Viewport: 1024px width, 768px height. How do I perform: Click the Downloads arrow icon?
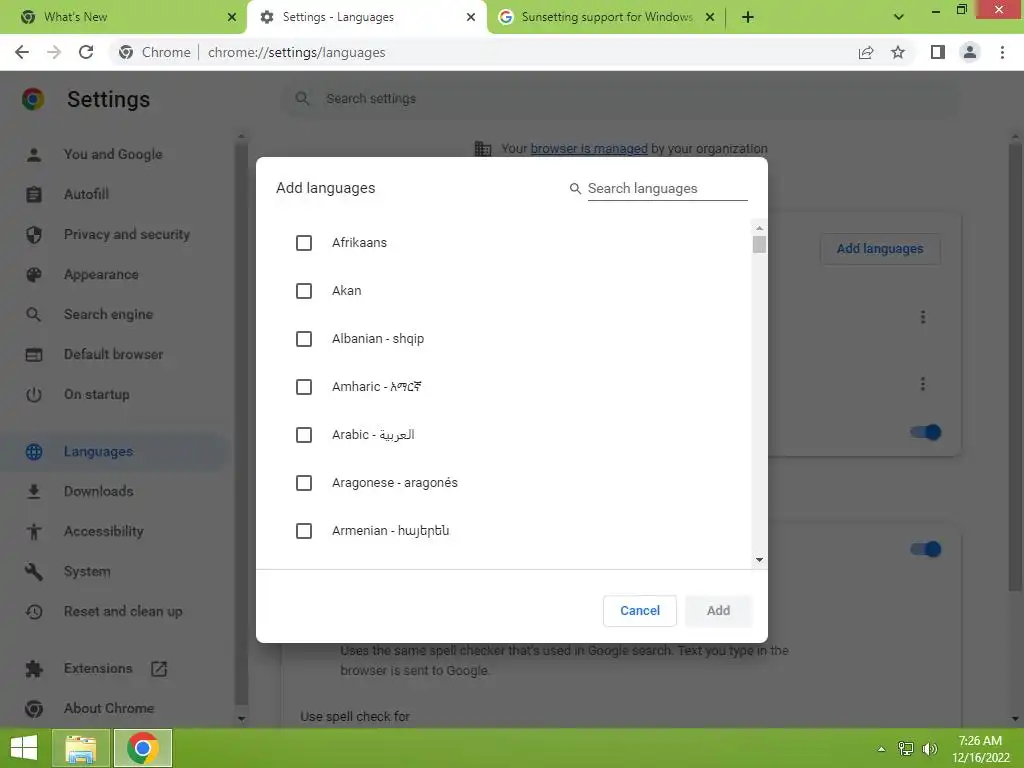point(34,492)
